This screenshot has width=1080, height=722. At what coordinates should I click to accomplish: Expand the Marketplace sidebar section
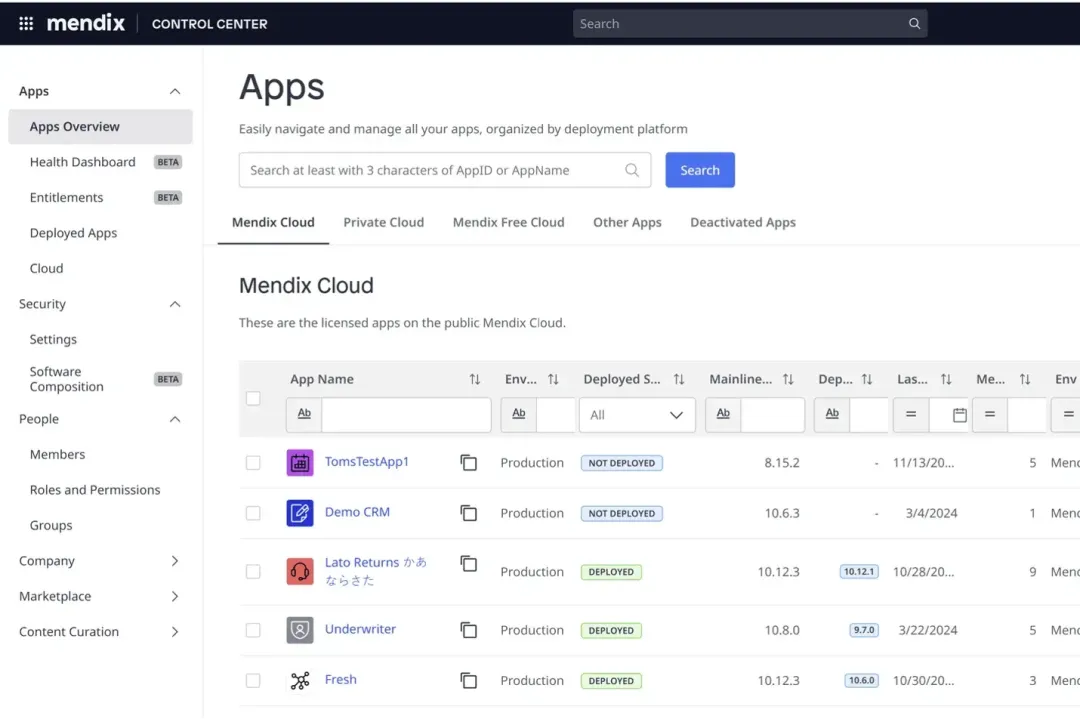[174, 596]
